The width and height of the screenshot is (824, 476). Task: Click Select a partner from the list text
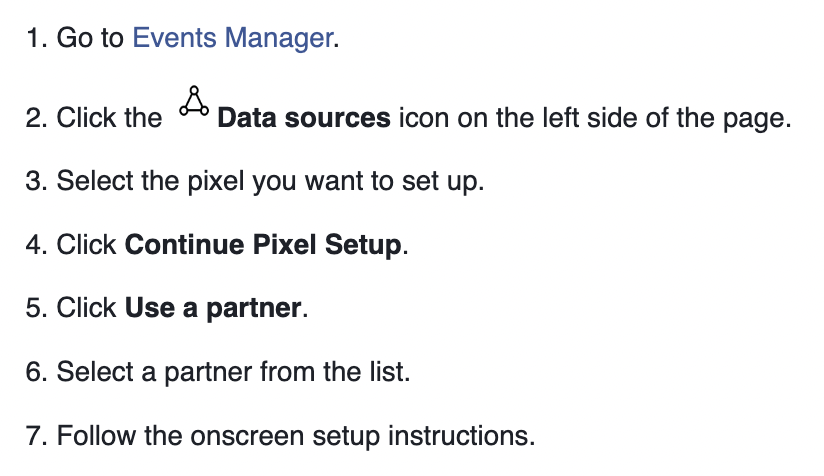[x=233, y=372]
